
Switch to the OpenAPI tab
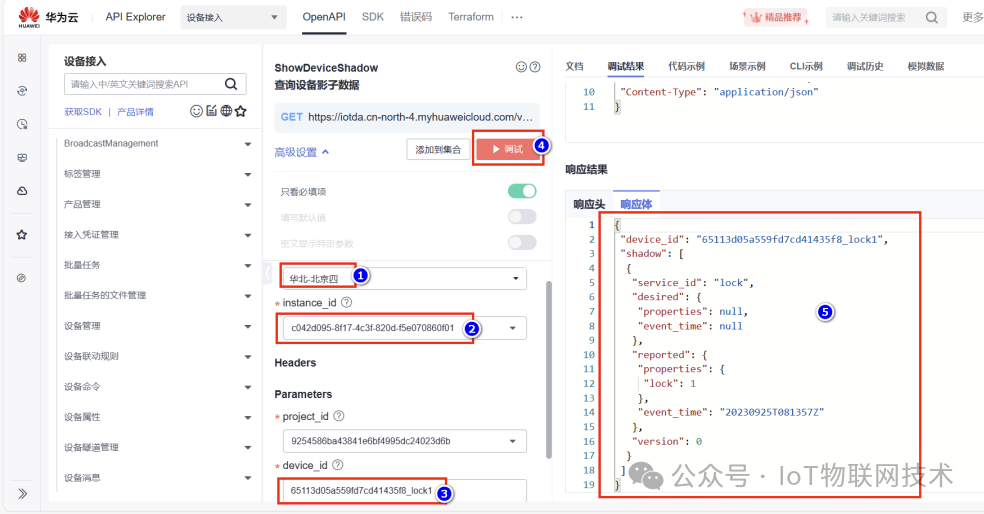[x=324, y=17]
